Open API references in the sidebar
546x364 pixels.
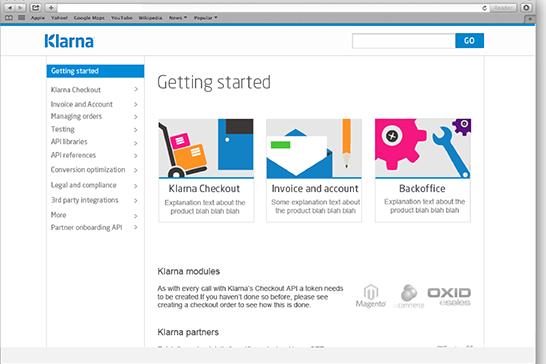[x=73, y=155]
